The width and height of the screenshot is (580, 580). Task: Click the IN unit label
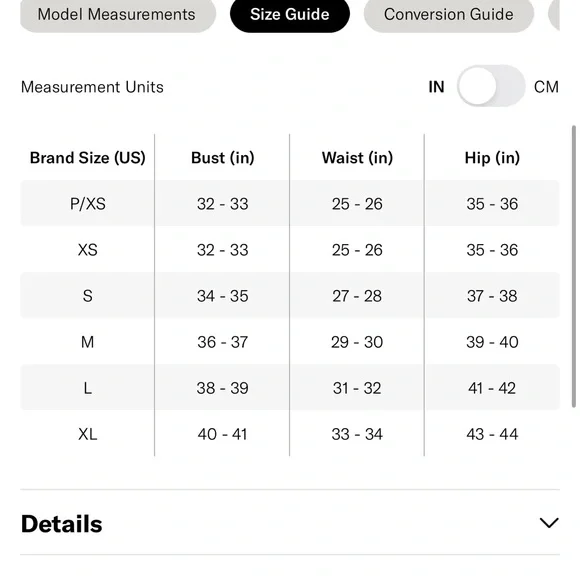[x=436, y=87]
